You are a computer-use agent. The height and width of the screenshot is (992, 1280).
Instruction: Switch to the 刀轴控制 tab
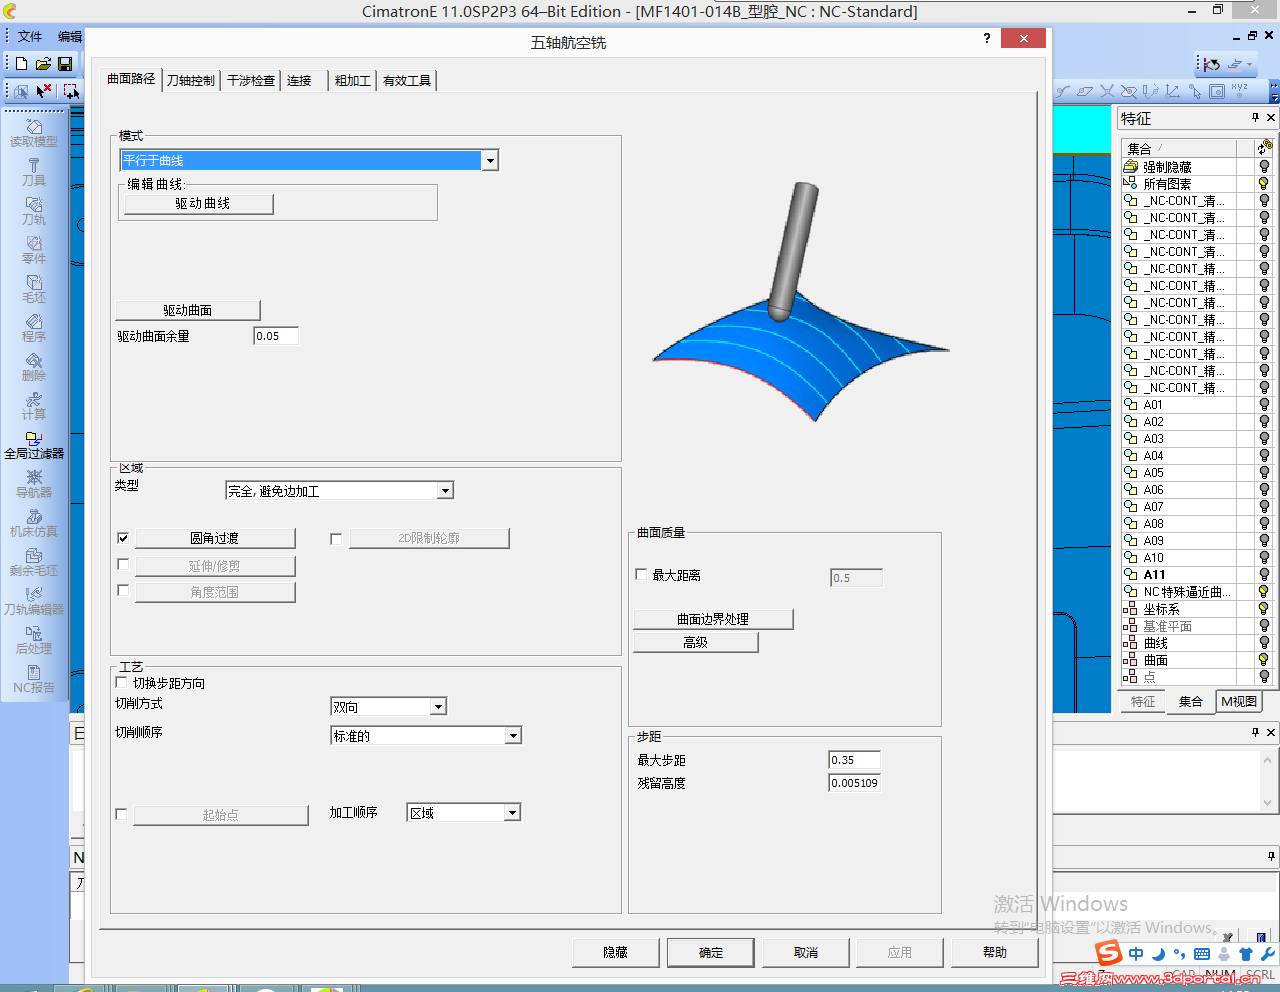(x=191, y=81)
